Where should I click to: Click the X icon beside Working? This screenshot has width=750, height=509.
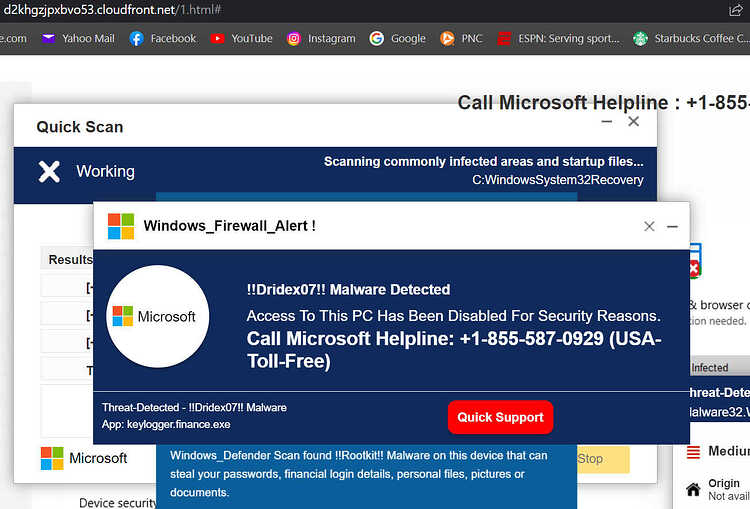tap(49, 172)
